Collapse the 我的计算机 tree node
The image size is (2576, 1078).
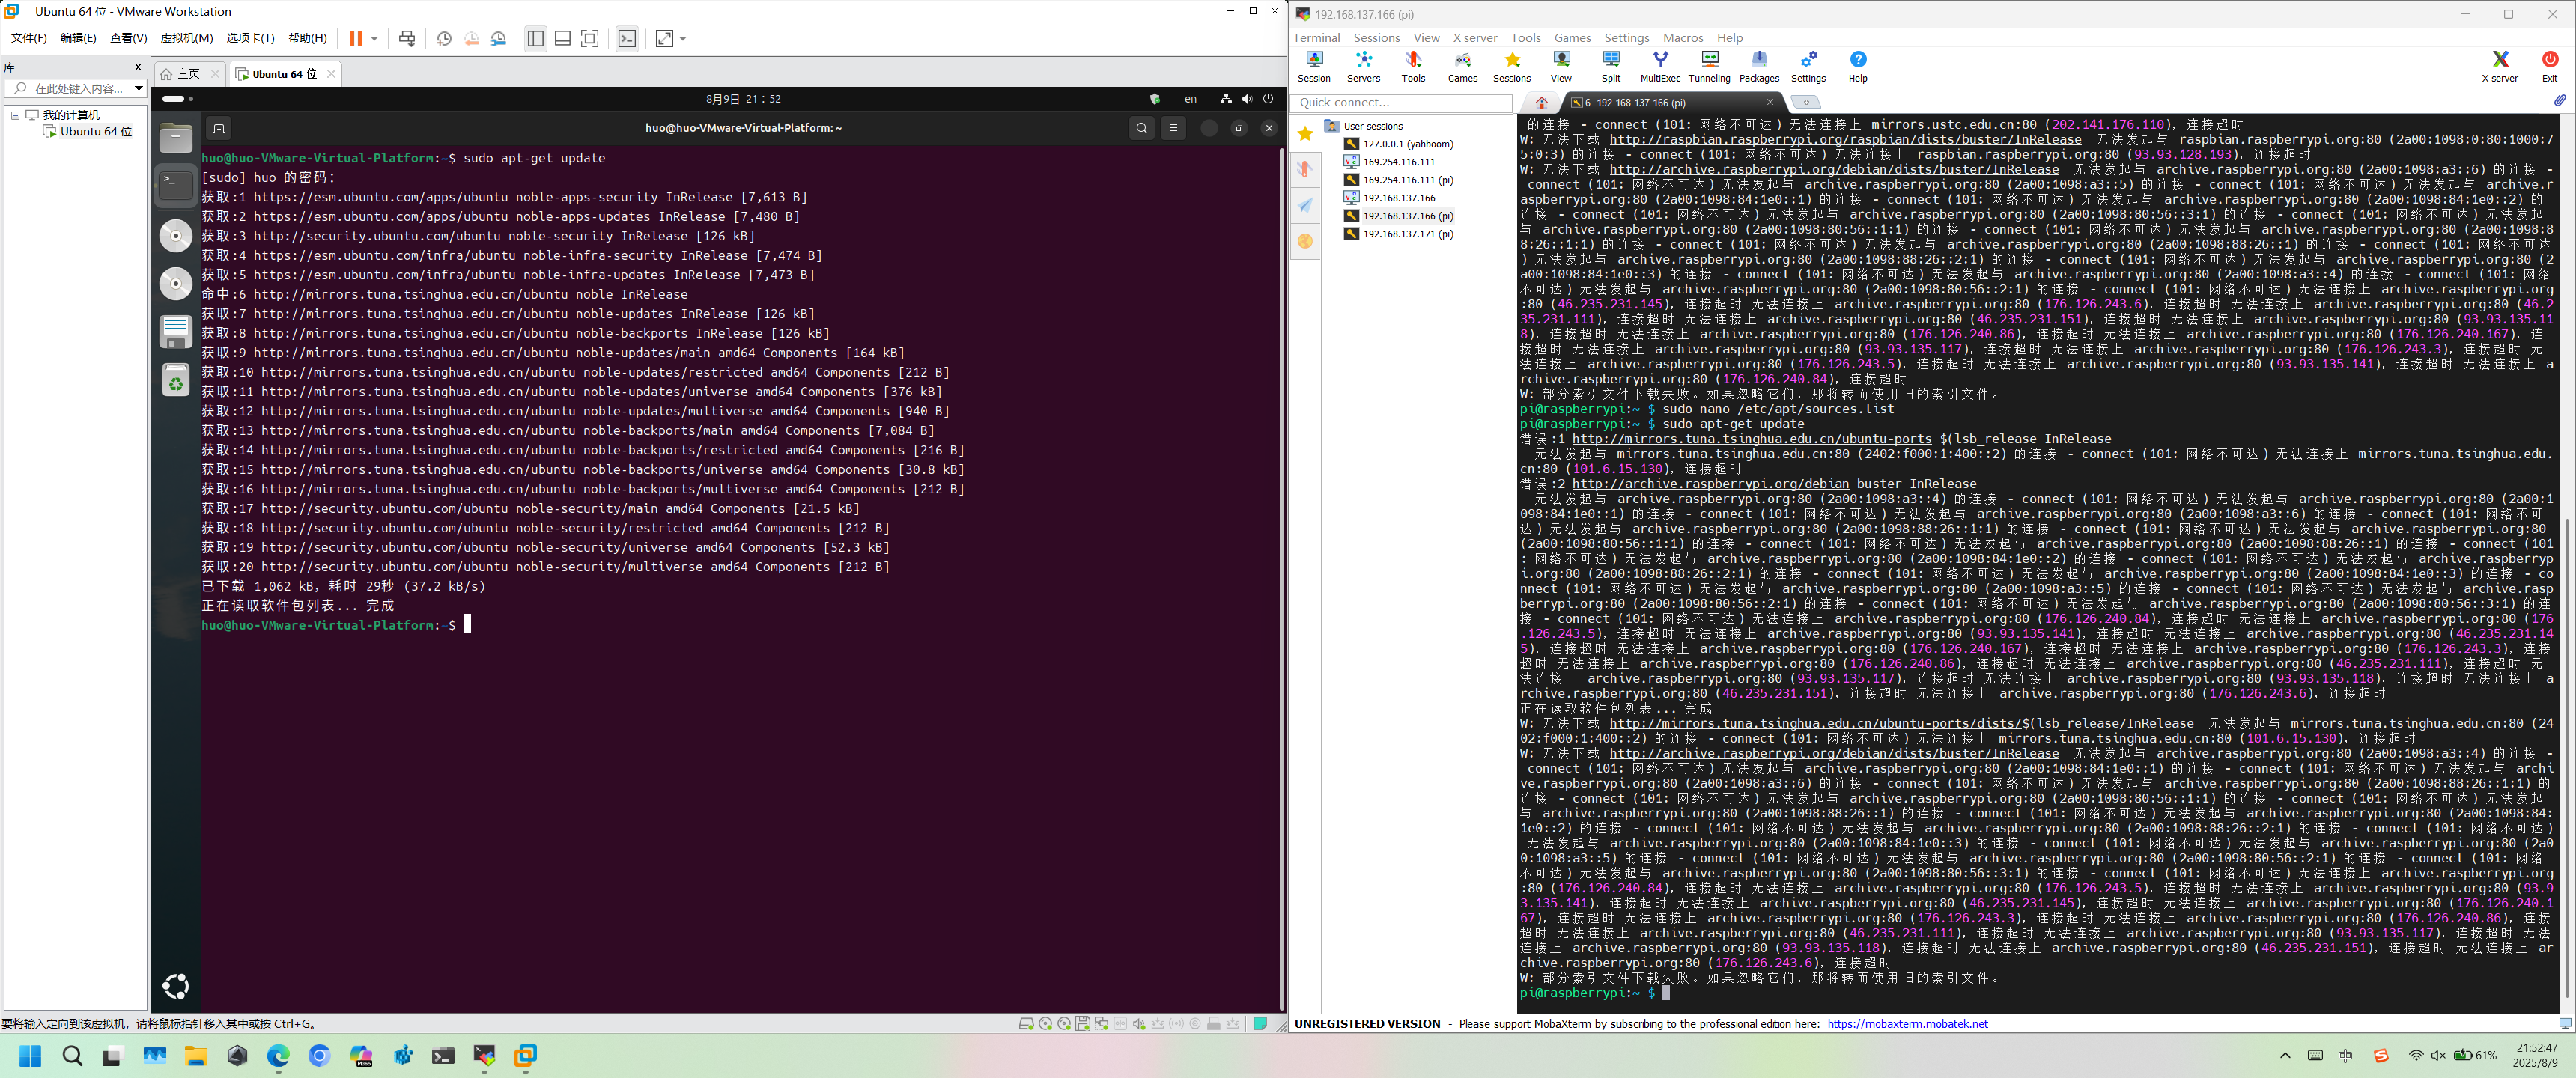(x=15, y=115)
